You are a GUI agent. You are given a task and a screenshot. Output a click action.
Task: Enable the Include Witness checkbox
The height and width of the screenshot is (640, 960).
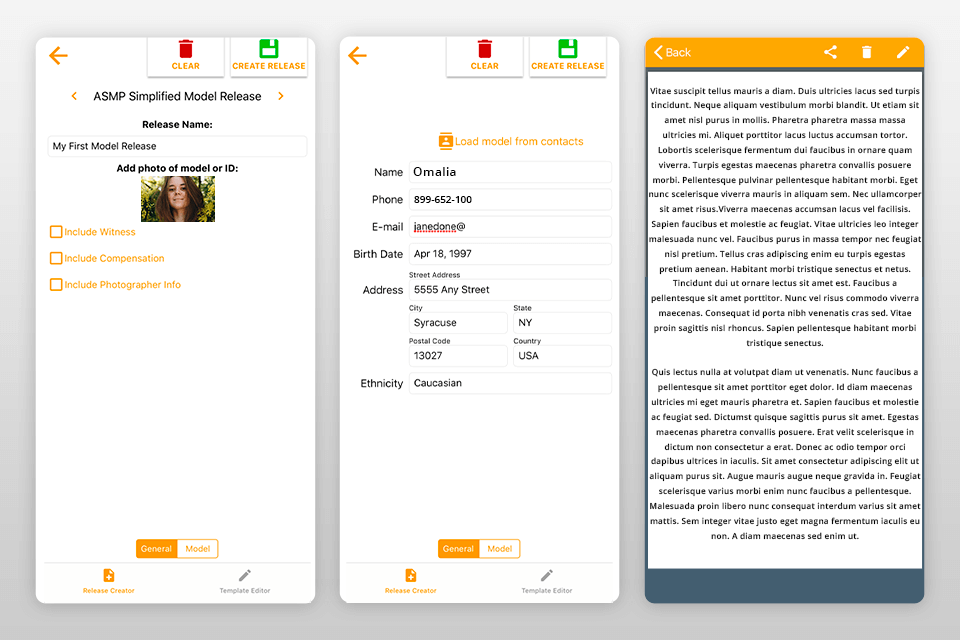56,232
